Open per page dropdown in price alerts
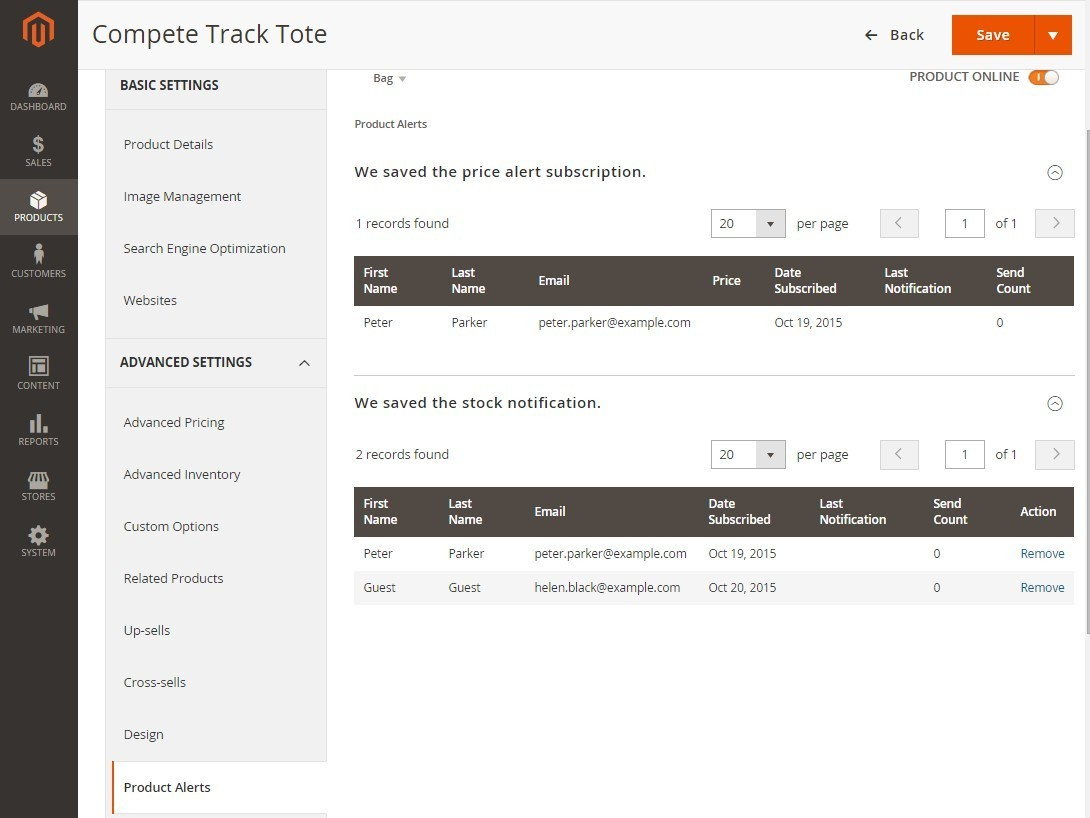The image size is (1090, 818). coord(769,224)
